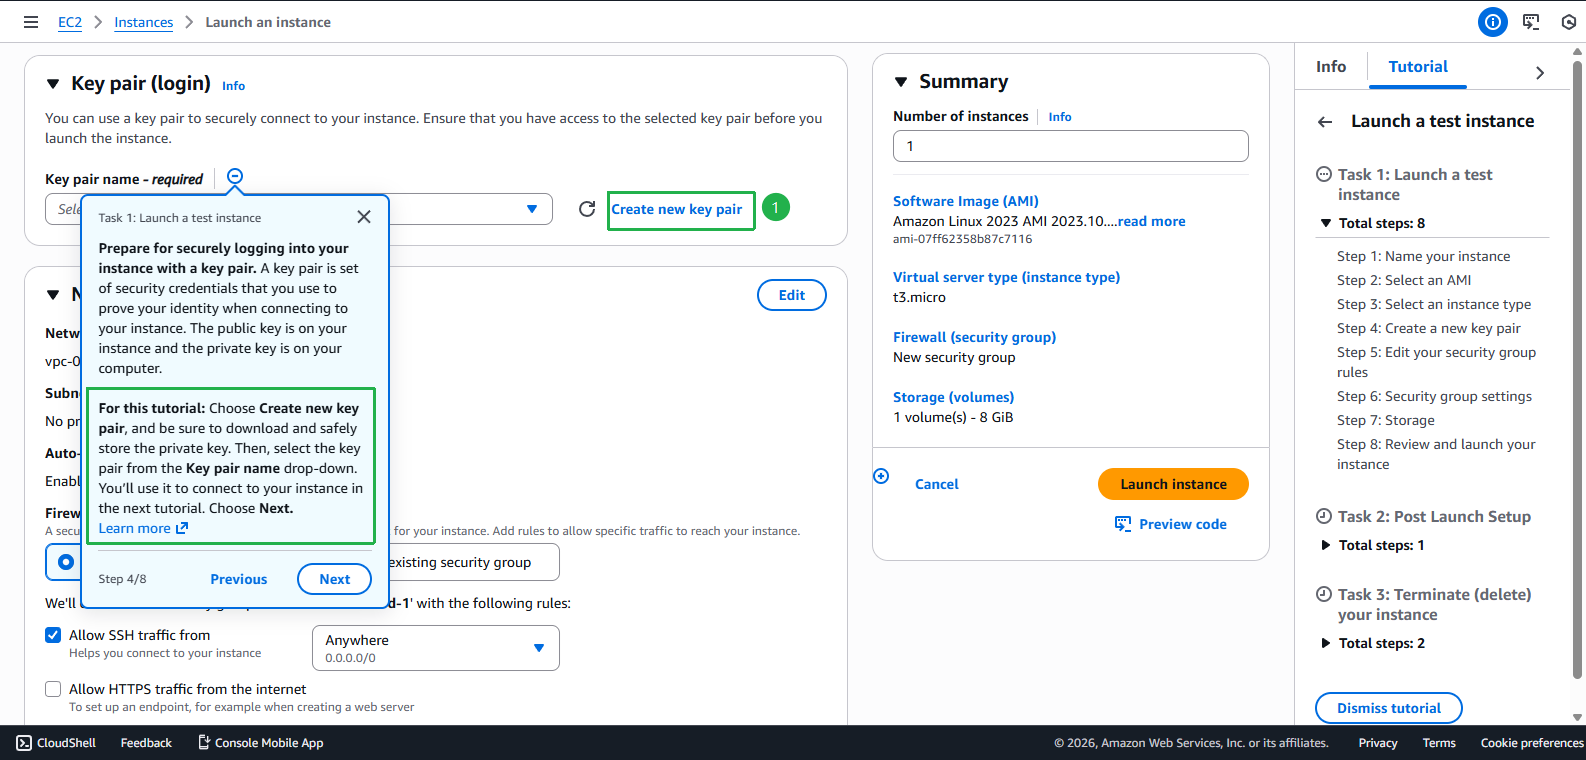Expand Task 2 Total steps list
Viewport: 1586px width, 760px height.
tap(1326, 545)
